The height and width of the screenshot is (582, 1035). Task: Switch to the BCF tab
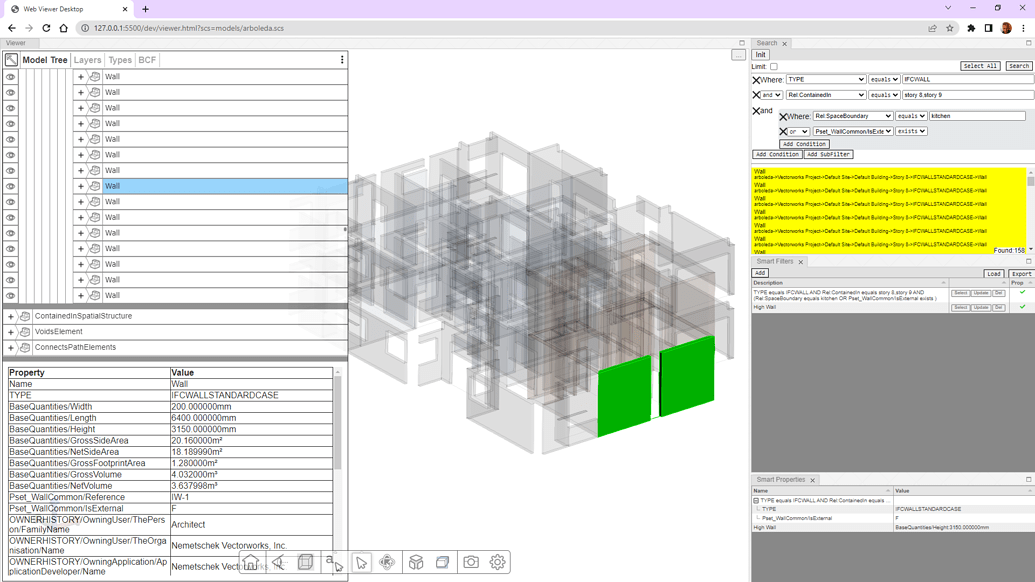[x=147, y=59]
